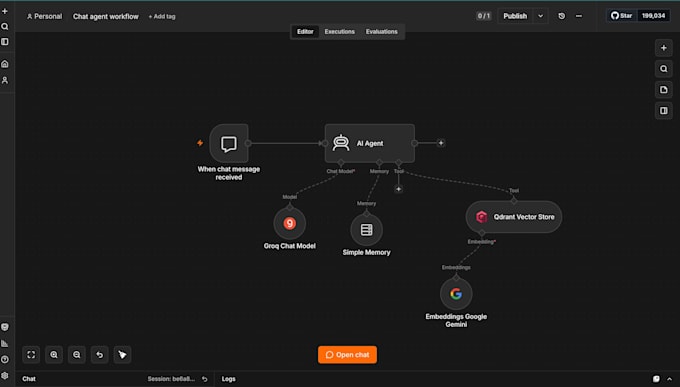Open settings gear at sidebar bottom
This screenshot has height=387, width=680.
tap(5, 376)
